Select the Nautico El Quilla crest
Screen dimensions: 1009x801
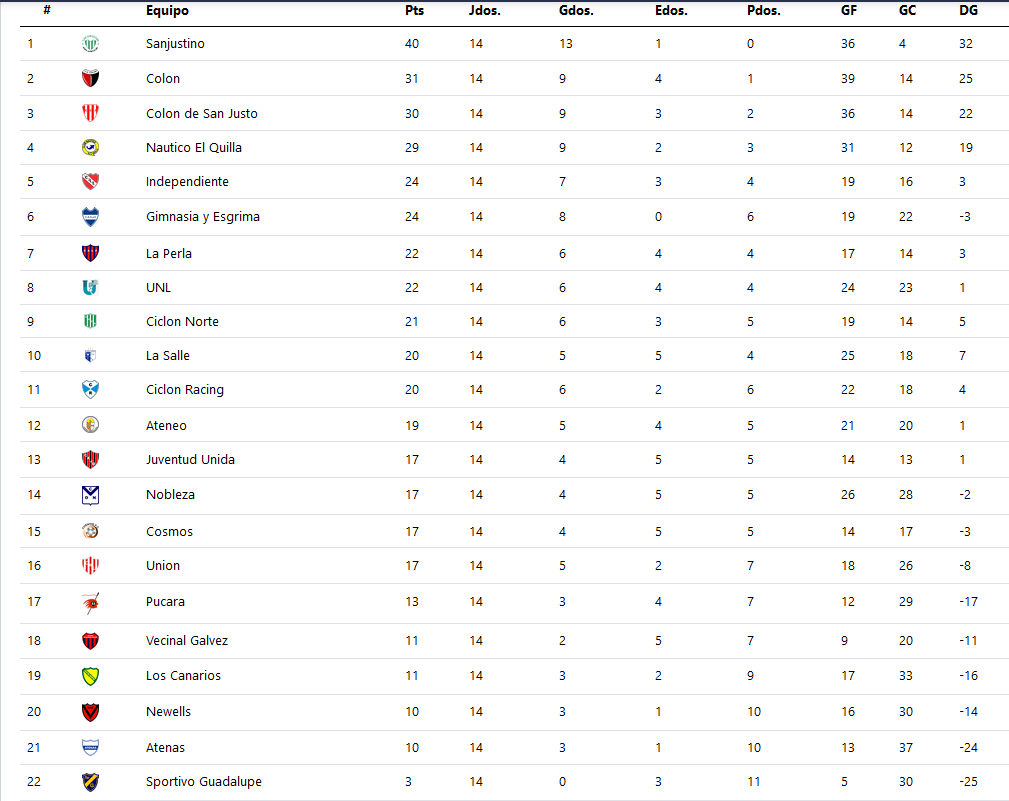coord(90,147)
